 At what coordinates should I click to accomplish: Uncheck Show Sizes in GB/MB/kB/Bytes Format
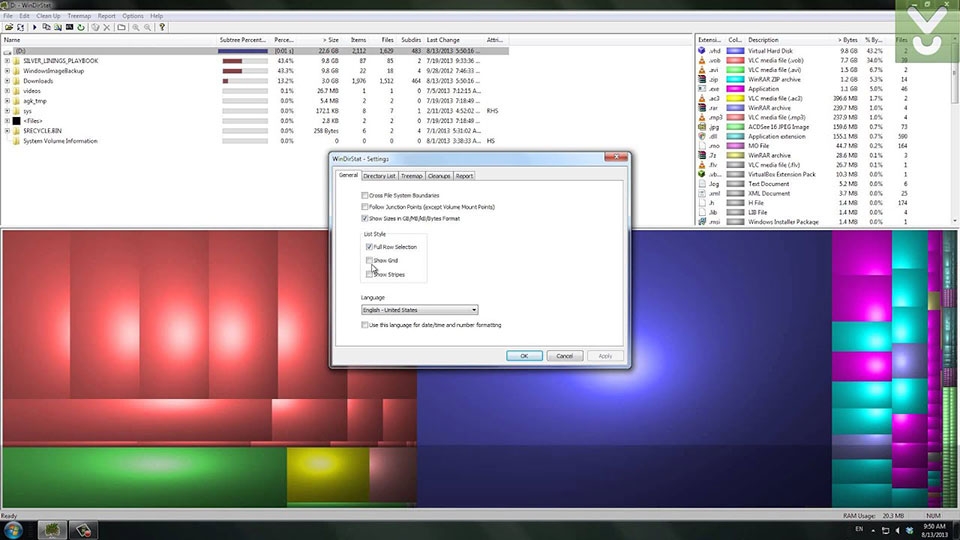pos(365,219)
